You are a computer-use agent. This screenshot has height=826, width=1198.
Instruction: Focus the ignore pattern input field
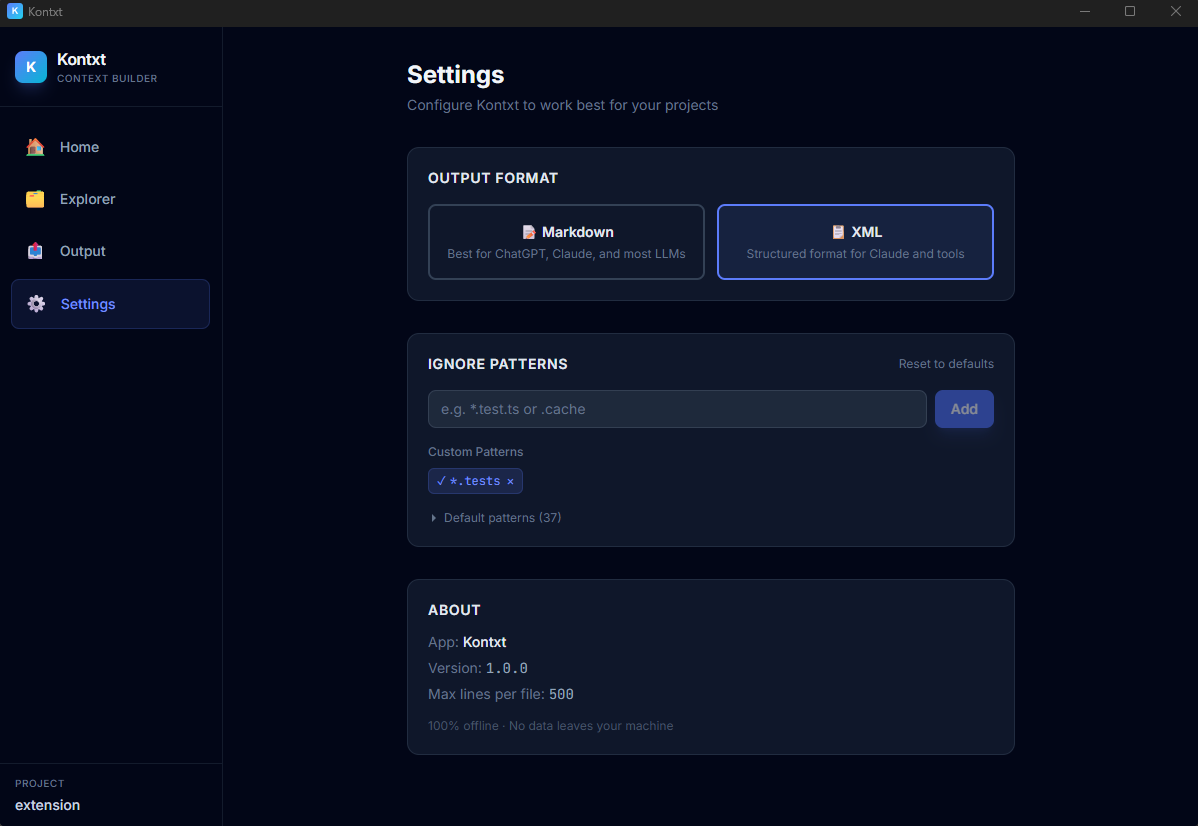tap(677, 409)
